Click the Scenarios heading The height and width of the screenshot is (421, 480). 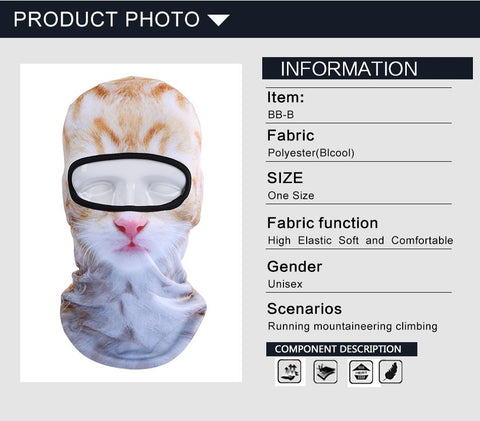pos(304,309)
